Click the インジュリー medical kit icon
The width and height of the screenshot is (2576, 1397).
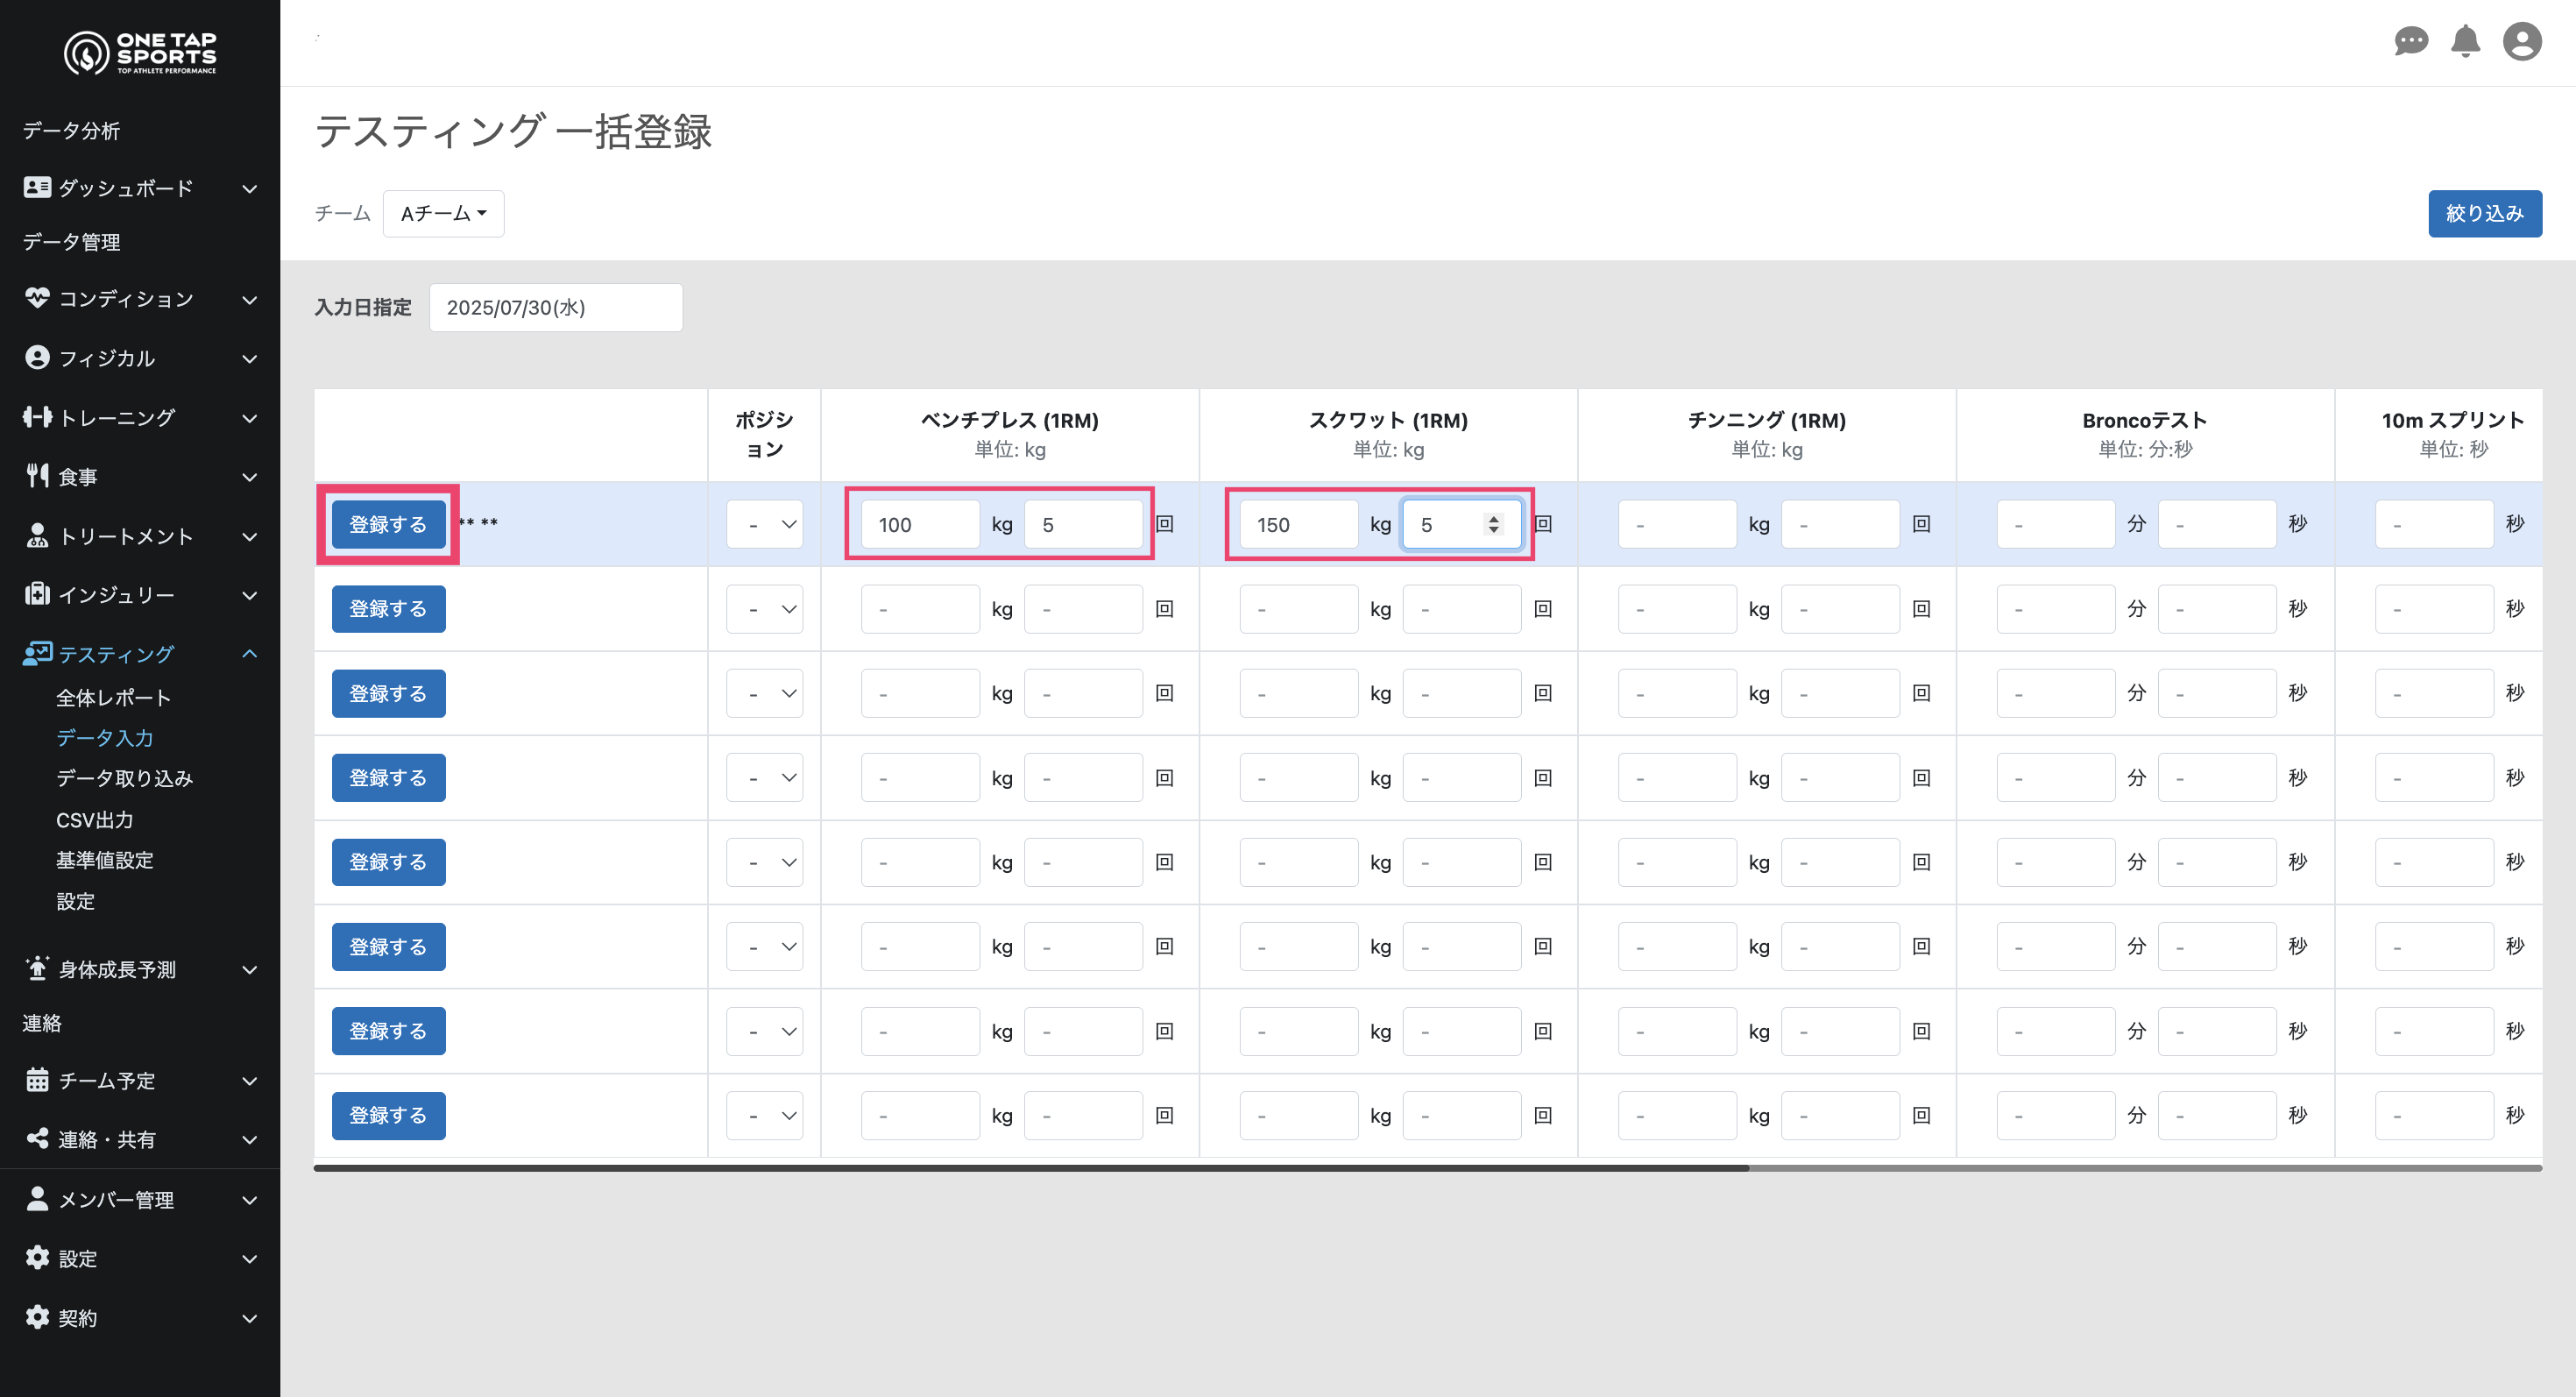(37, 594)
